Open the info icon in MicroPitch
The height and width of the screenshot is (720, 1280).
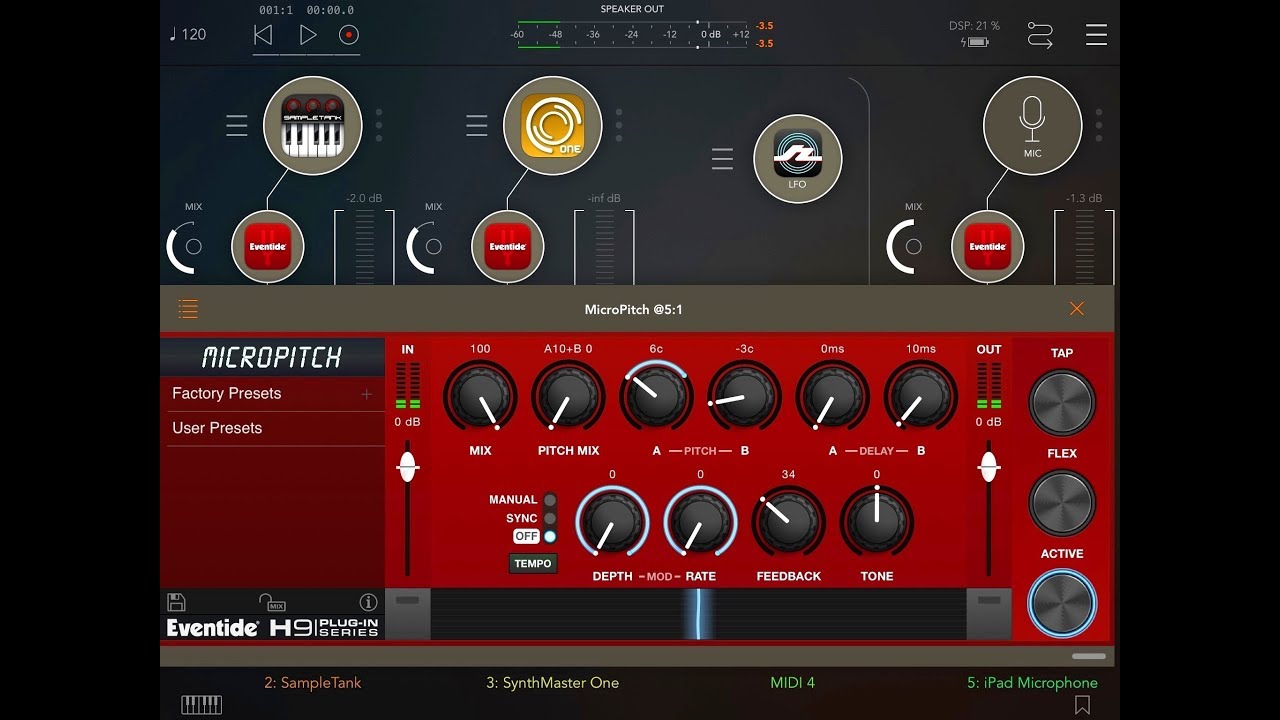[368, 602]
